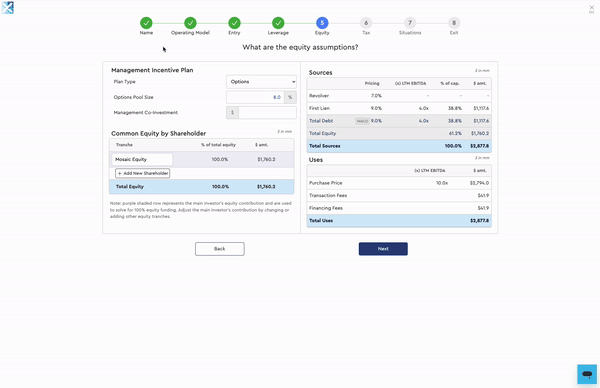Click the Total Sources row label
This screenshot has width=600, height=388.
pos(324,146)
